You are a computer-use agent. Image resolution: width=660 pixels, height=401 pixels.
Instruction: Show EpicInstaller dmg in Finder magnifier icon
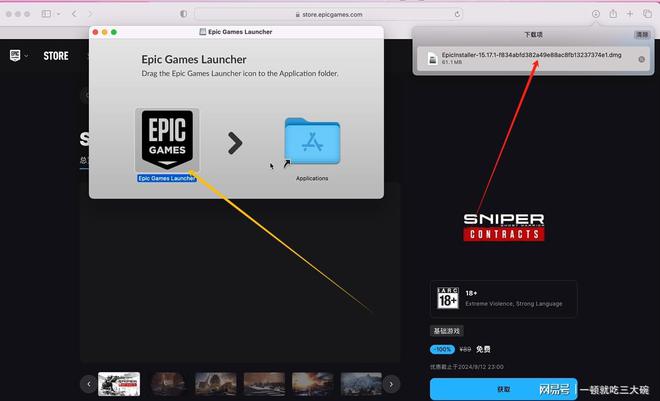(x=641, y=59)
